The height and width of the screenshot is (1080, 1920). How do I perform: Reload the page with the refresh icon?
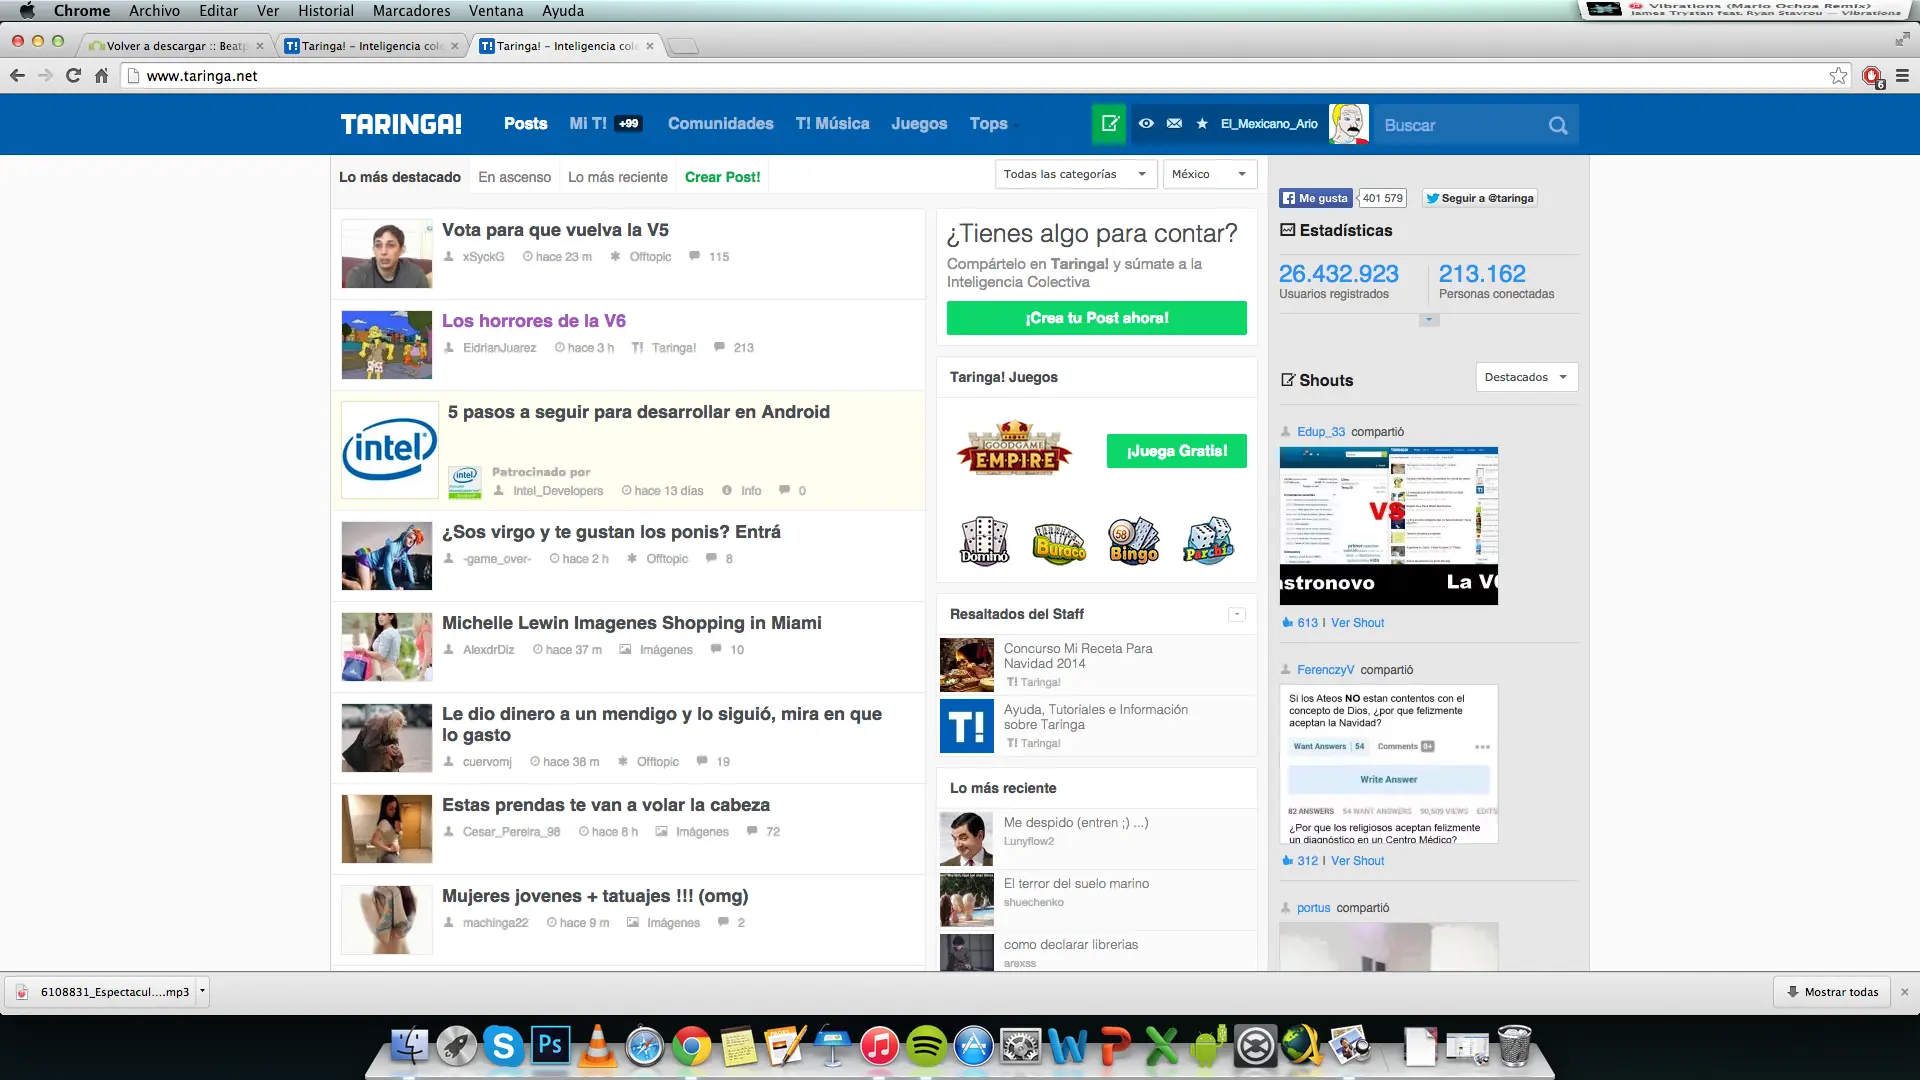(73, 76)
